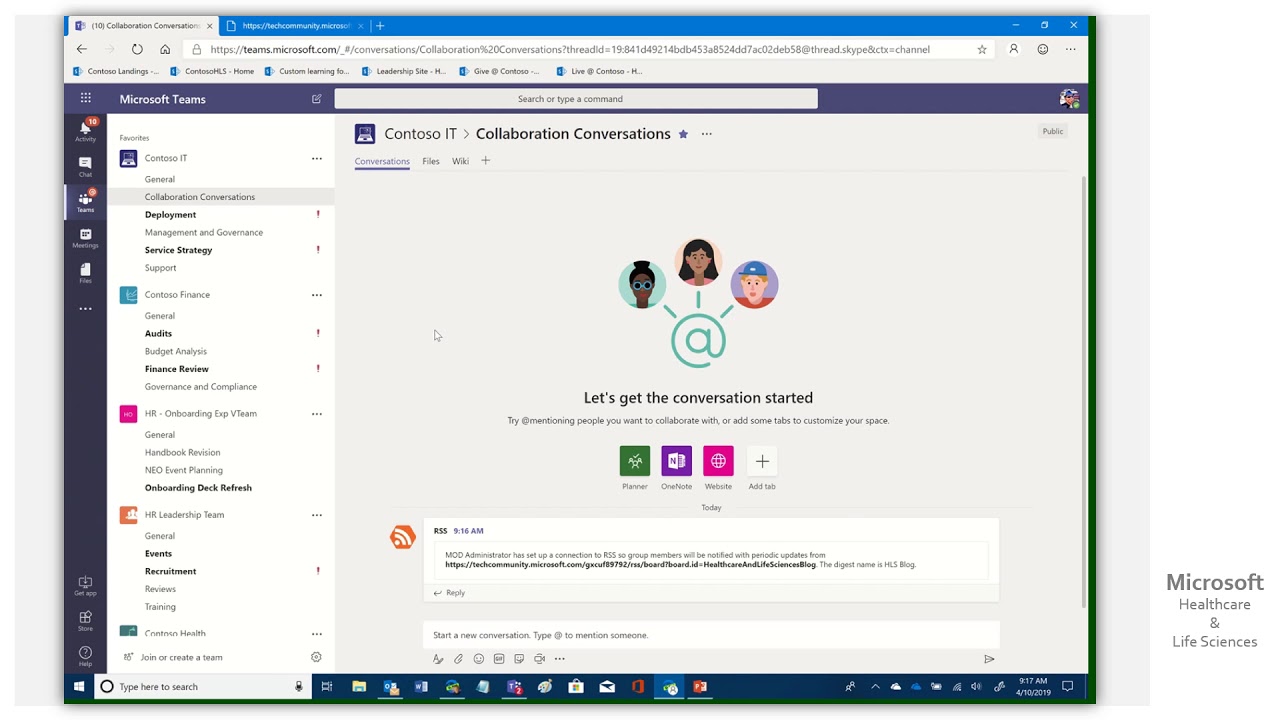The width and height of the screenshot is (1280, 720).
Task: Reply to the RSS message
Action: [x=449, y=593]
